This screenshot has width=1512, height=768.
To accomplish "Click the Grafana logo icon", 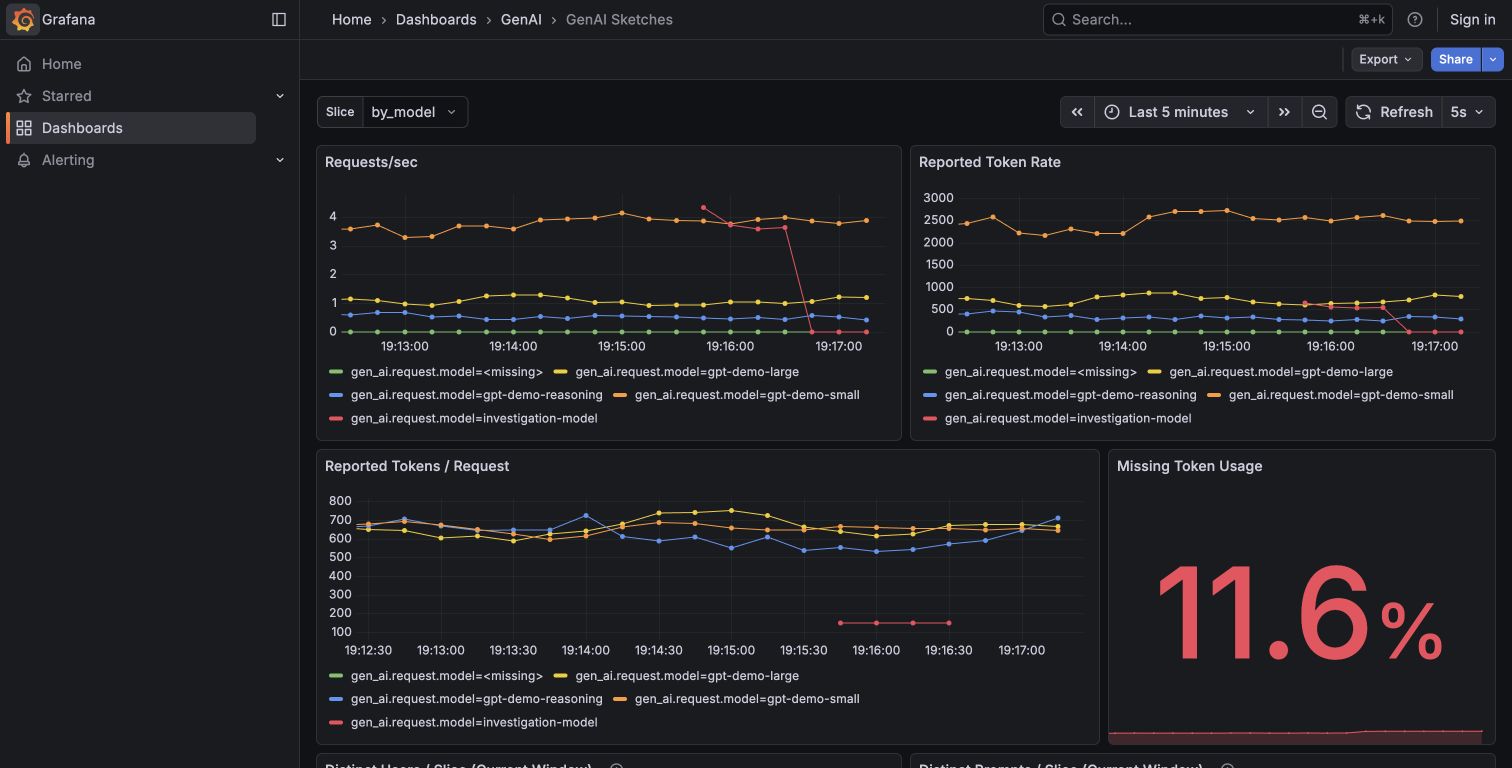I will [x=24, y=19].
